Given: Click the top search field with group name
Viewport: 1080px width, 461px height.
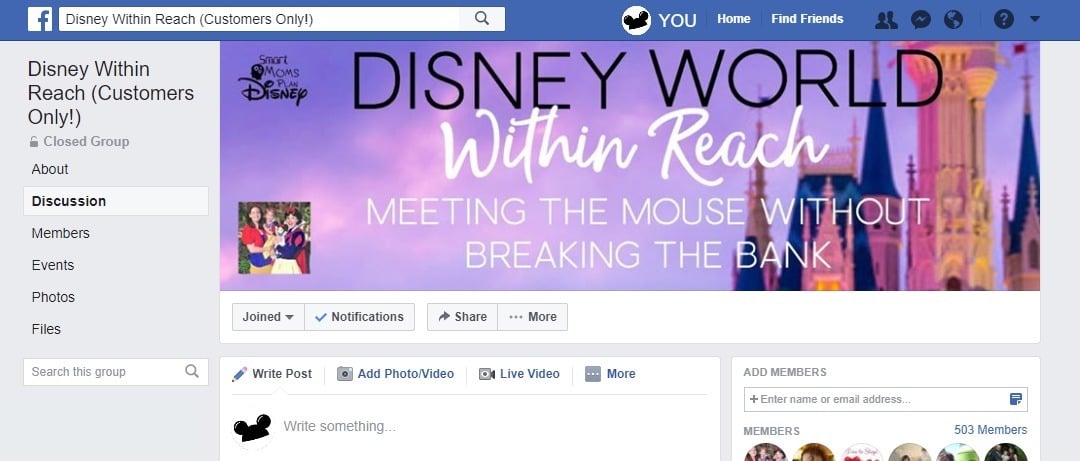Looking at the screenshot, I should (x=259, y=19).
